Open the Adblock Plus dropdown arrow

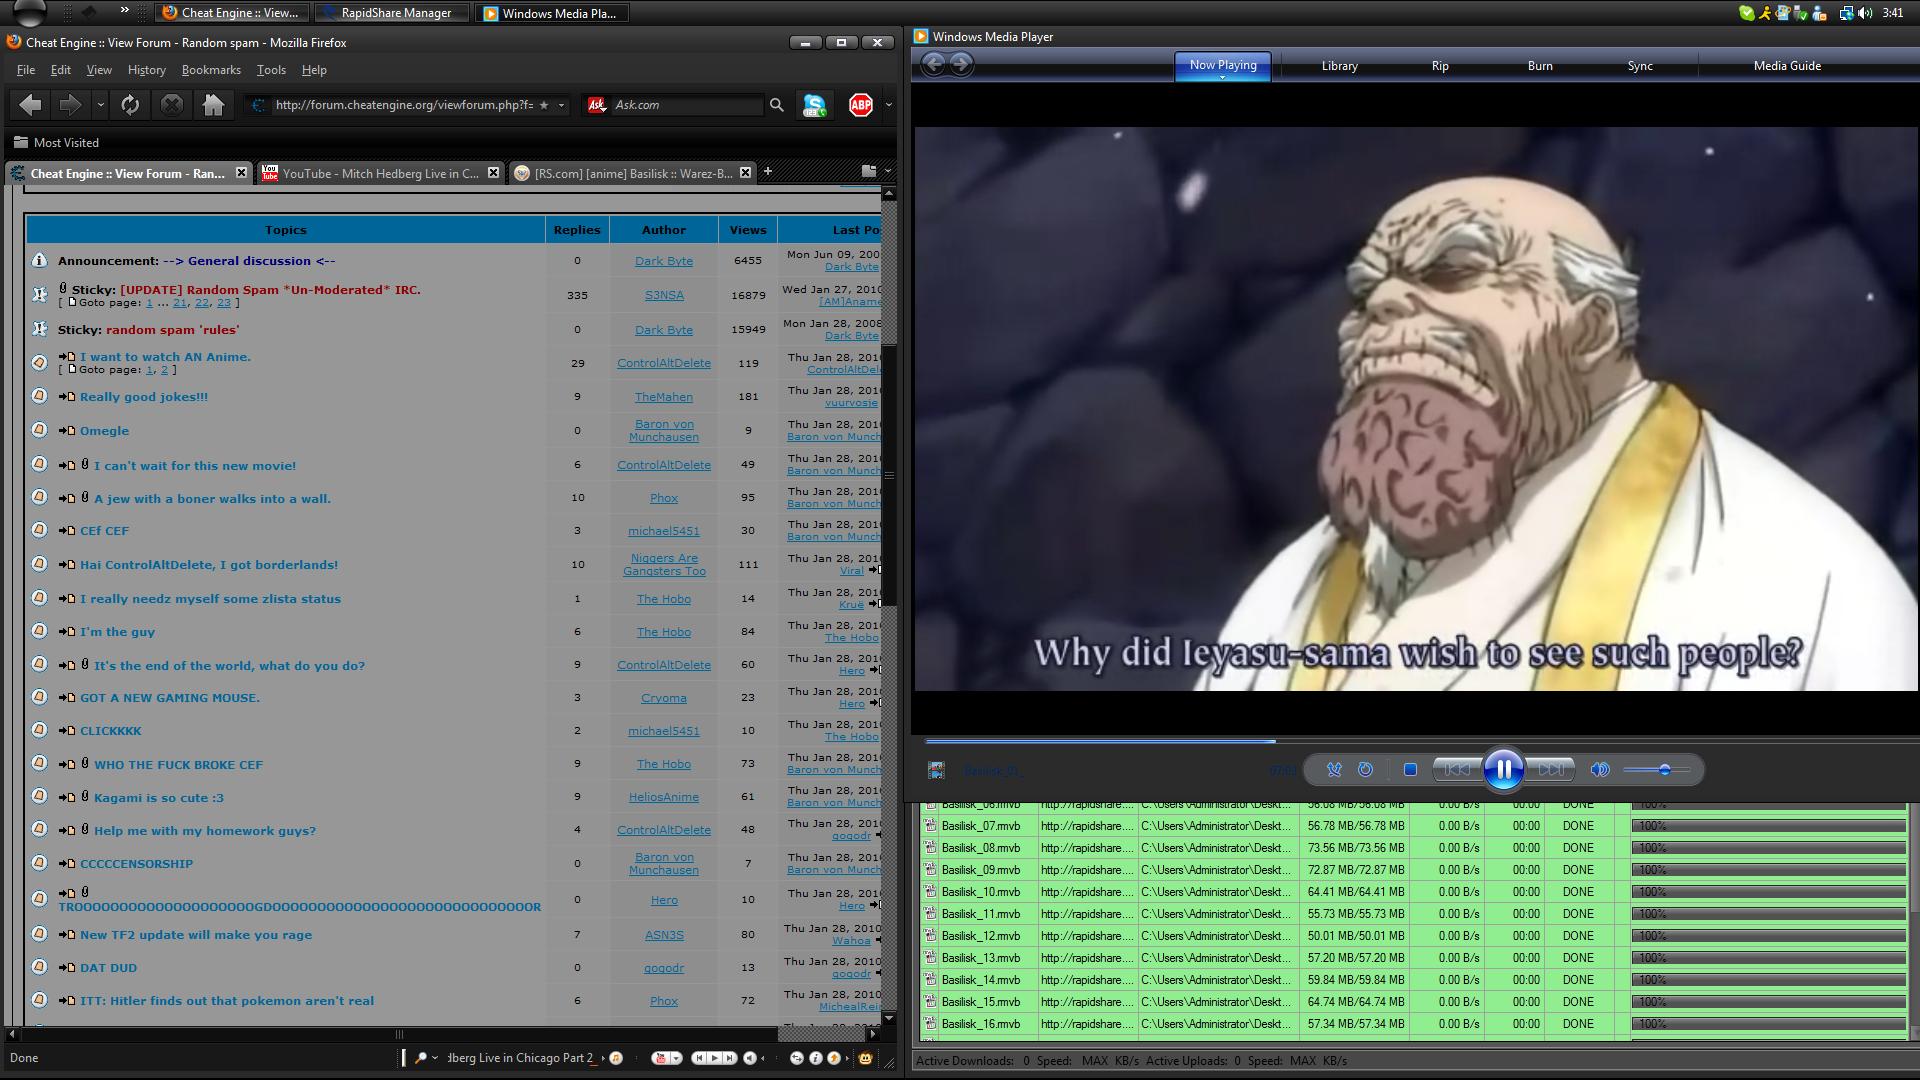(x=888, y=105)
